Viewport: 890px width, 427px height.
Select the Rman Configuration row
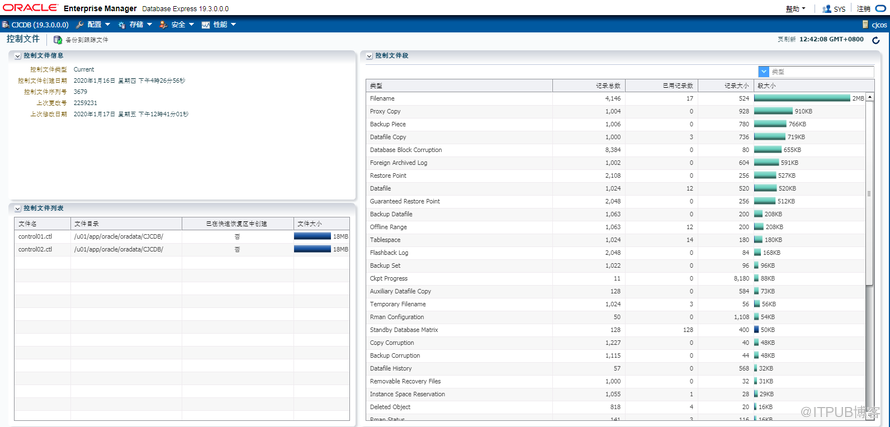616,317
